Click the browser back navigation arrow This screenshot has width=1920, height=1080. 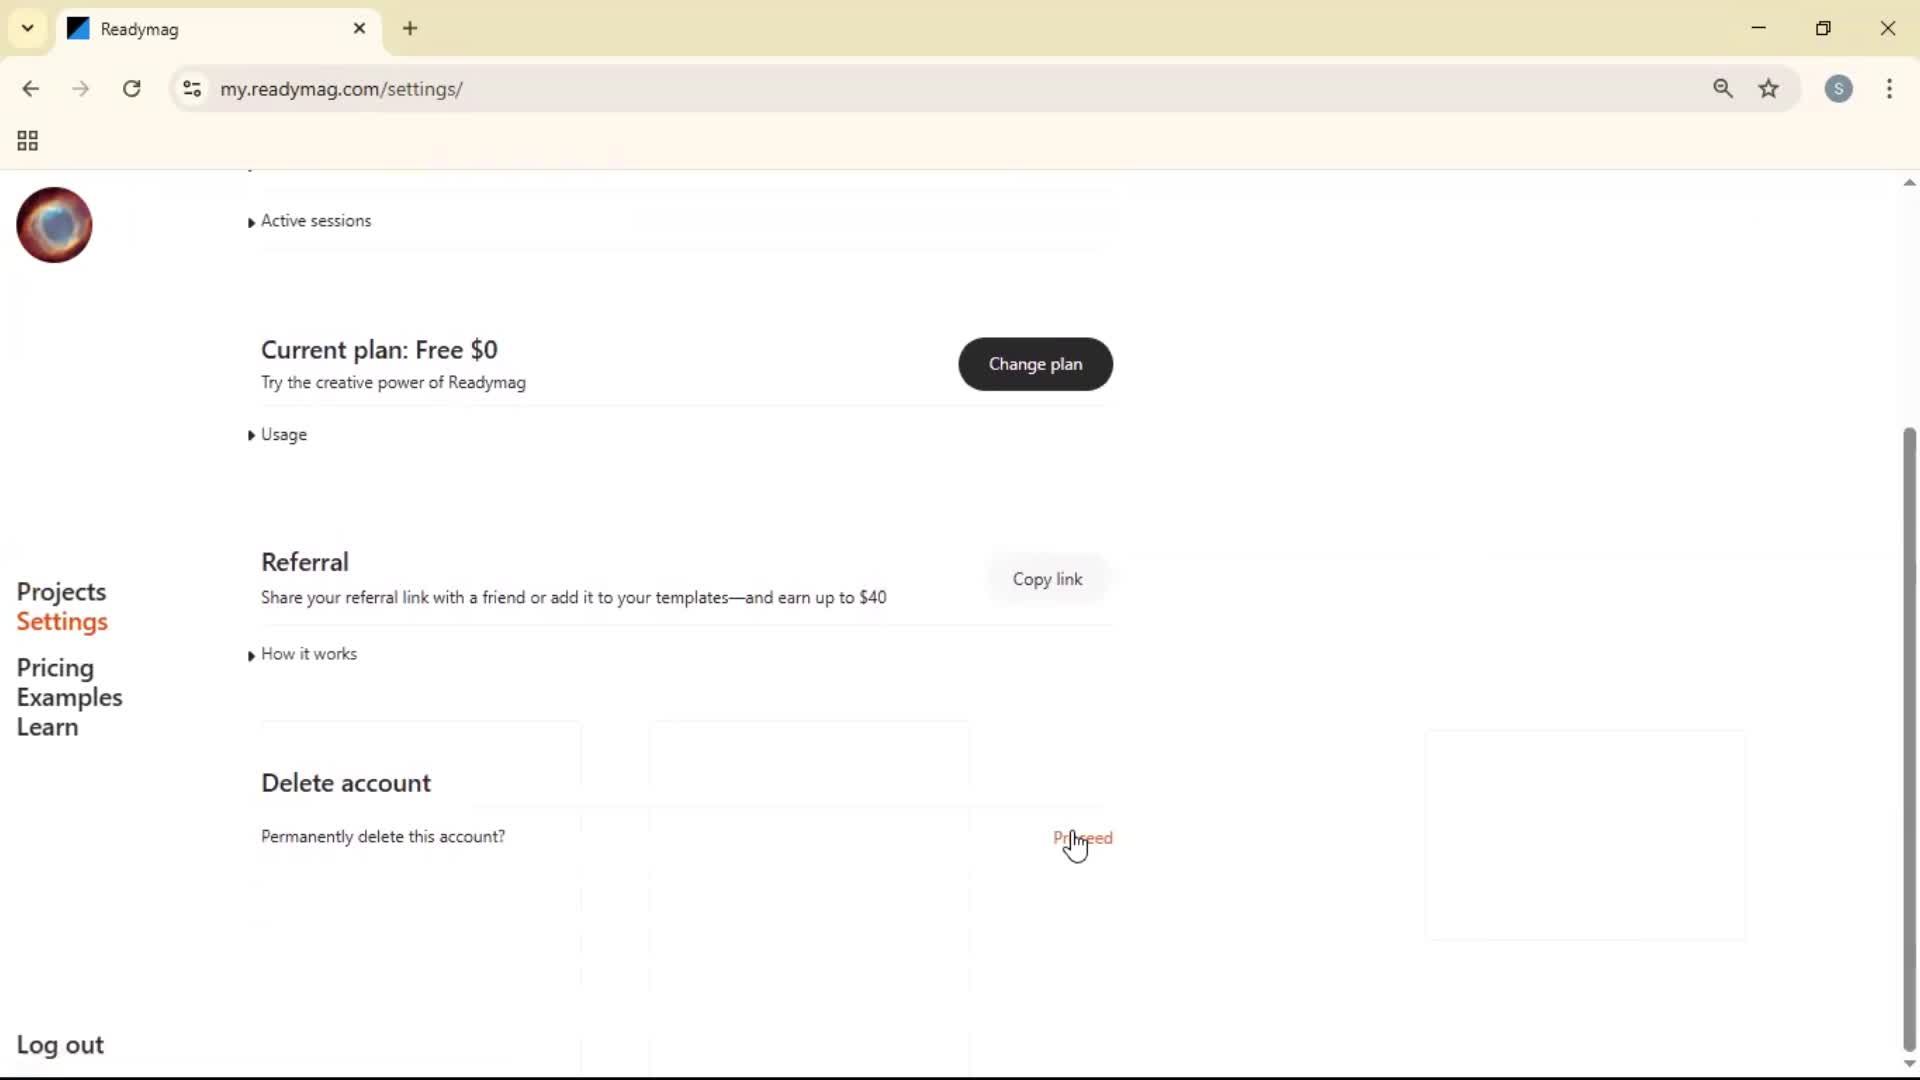point(31,89)
